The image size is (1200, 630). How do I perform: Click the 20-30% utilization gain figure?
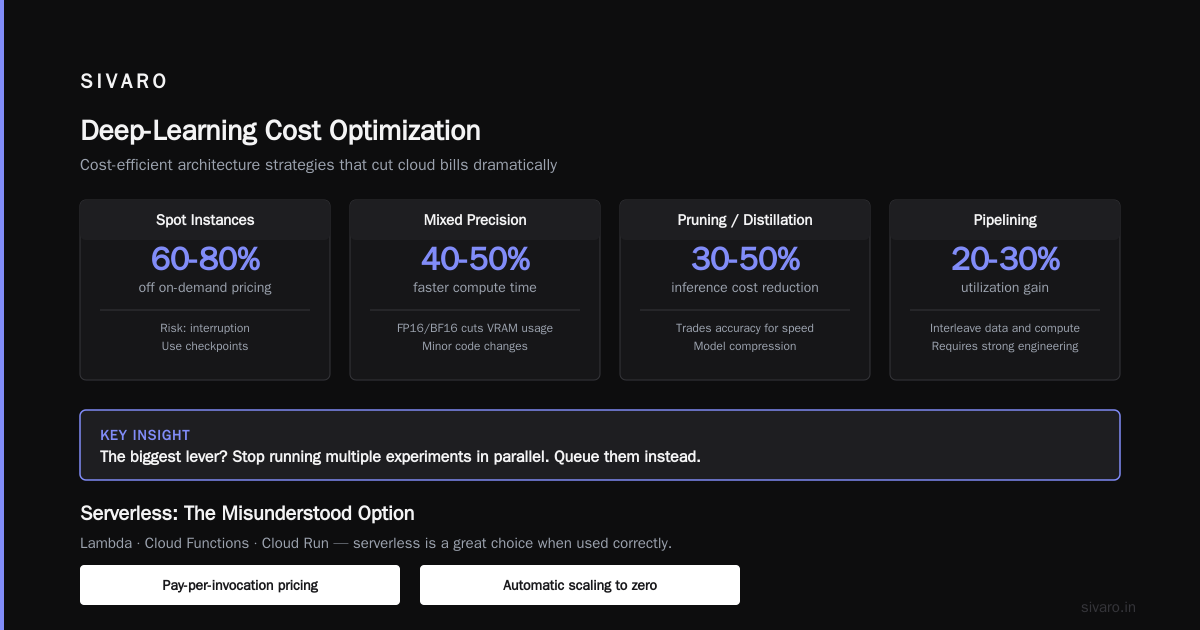pyautogui.click(x=1005, y=259)
